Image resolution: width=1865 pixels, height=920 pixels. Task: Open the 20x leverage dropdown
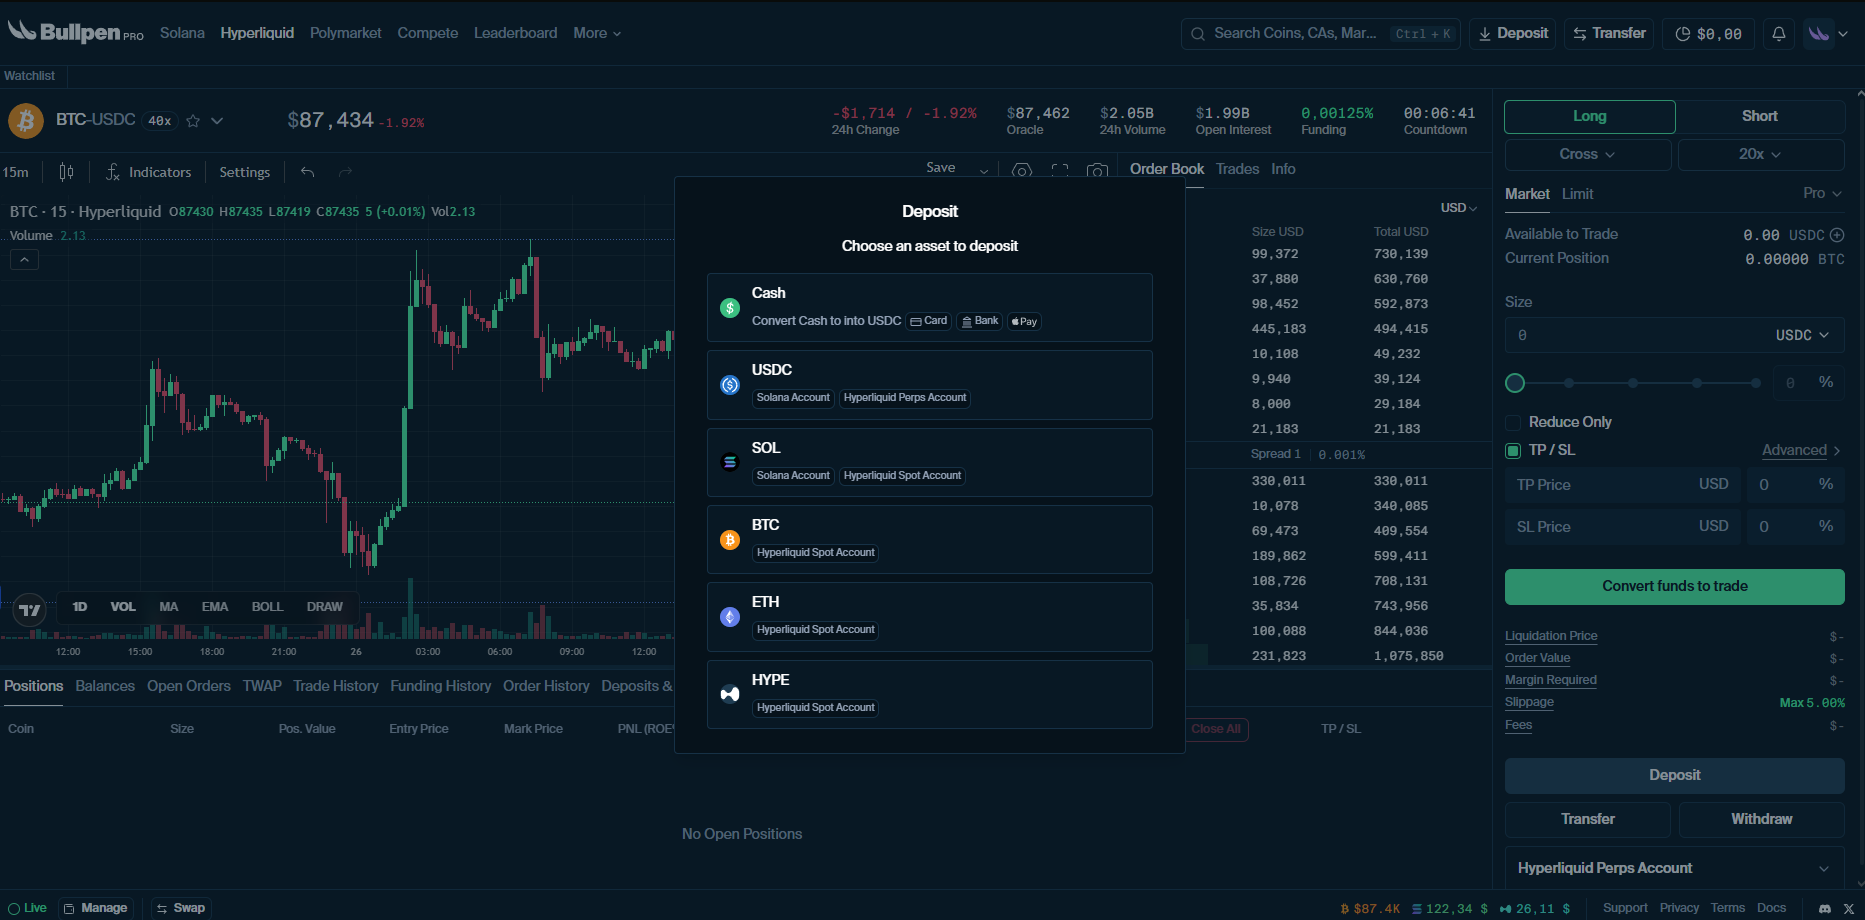(x=1760, y=154)
